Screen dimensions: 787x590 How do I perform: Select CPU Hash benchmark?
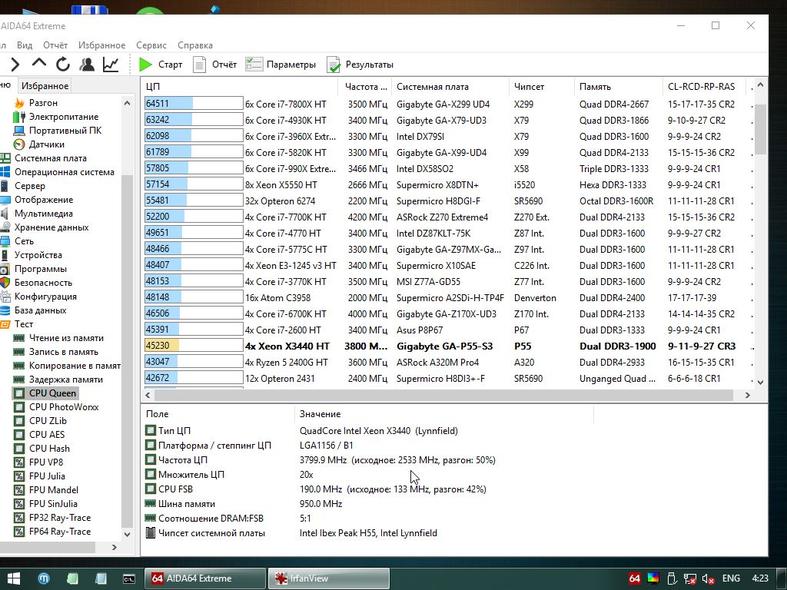click(49, 449)
